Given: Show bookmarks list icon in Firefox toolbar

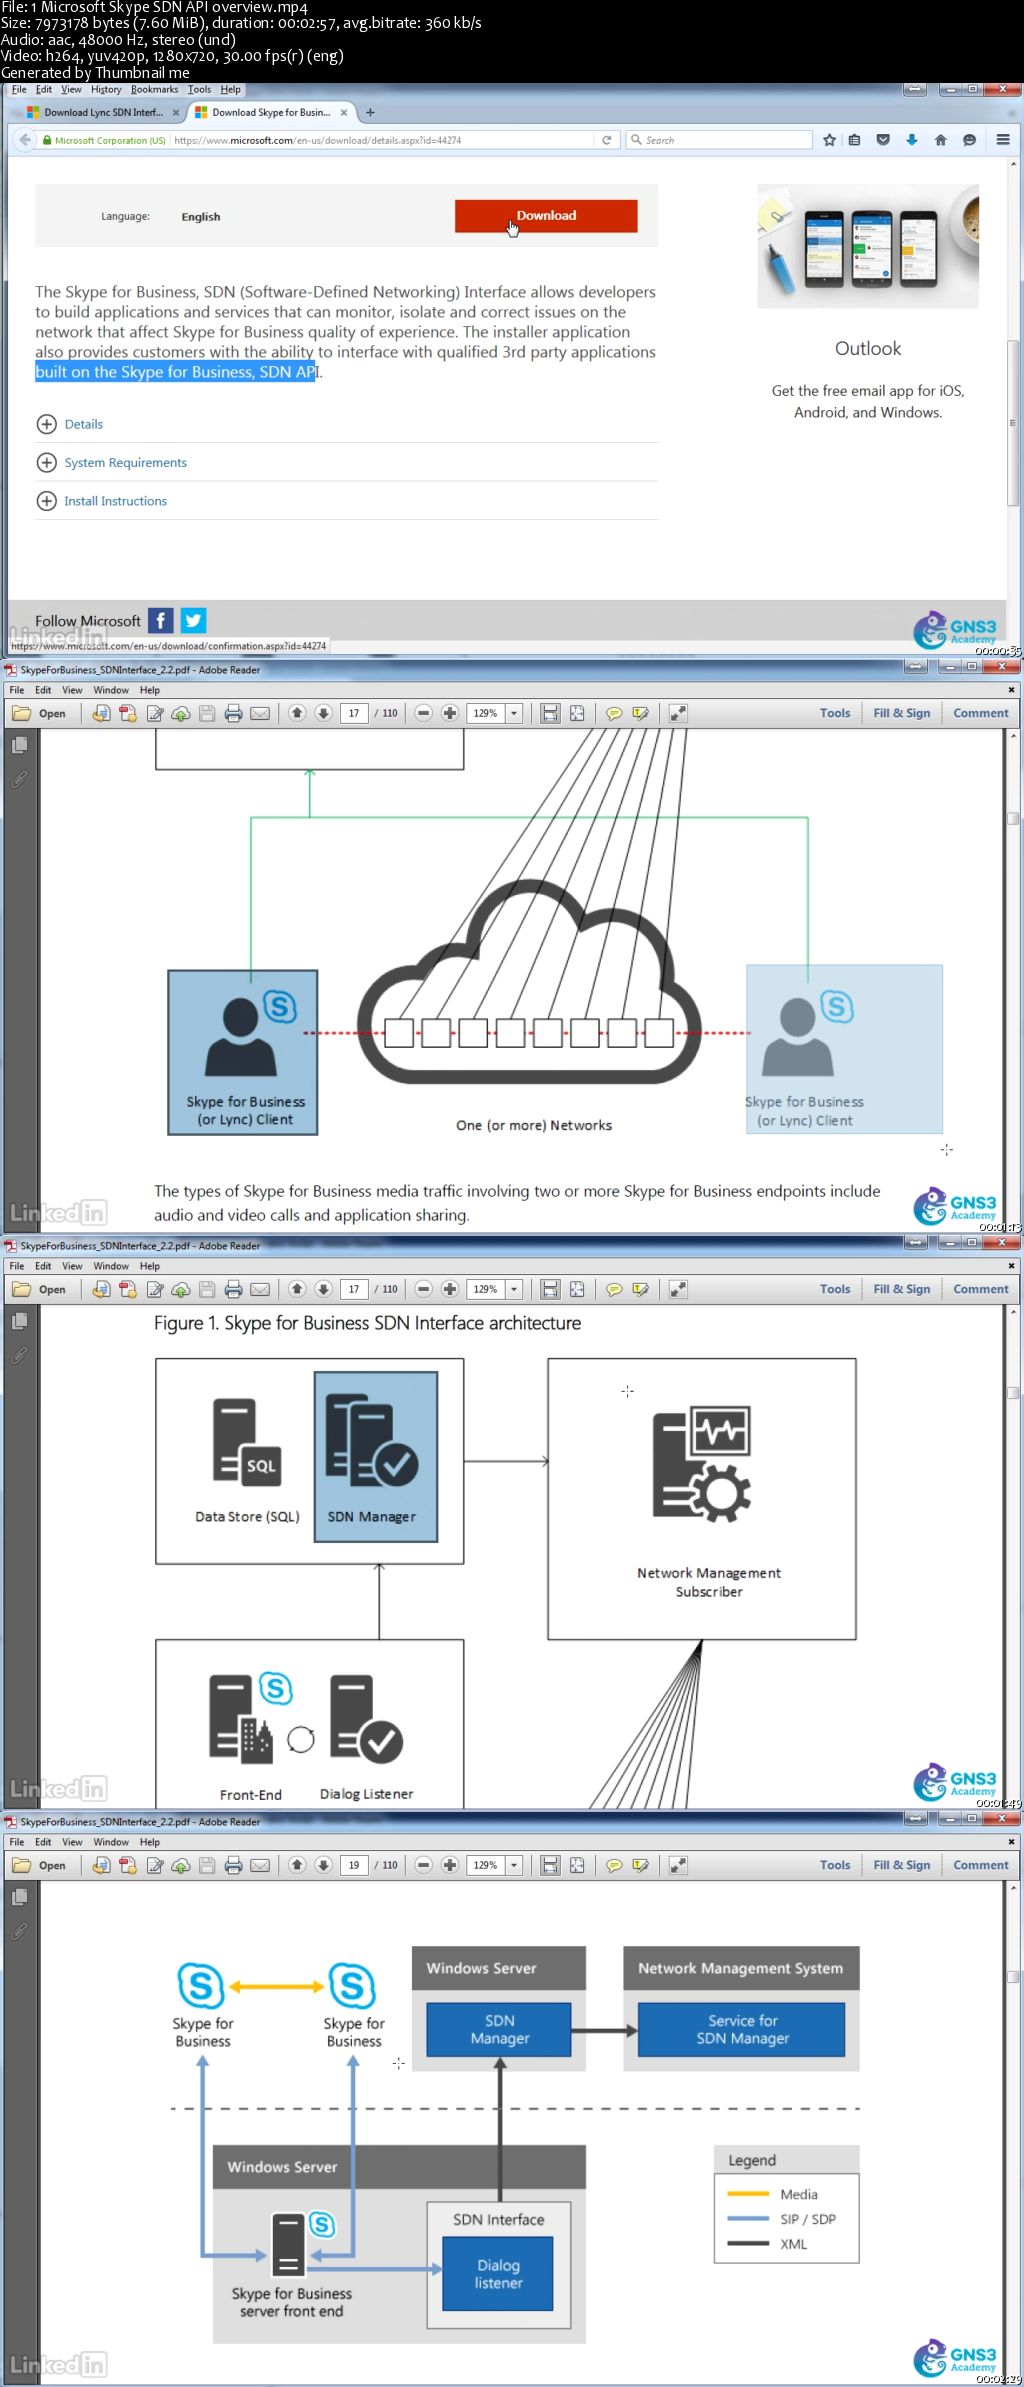Looking at the screenshot, I should click(854, 140).
